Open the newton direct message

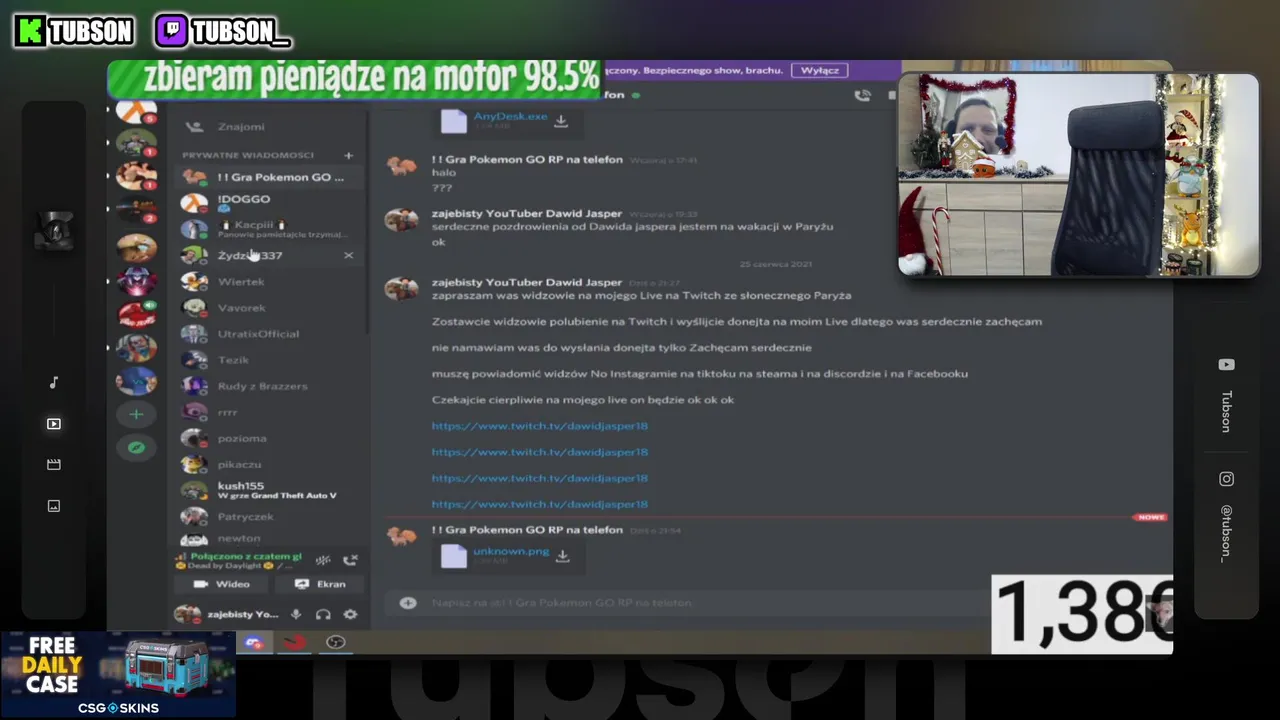click(x=268, y=538)
